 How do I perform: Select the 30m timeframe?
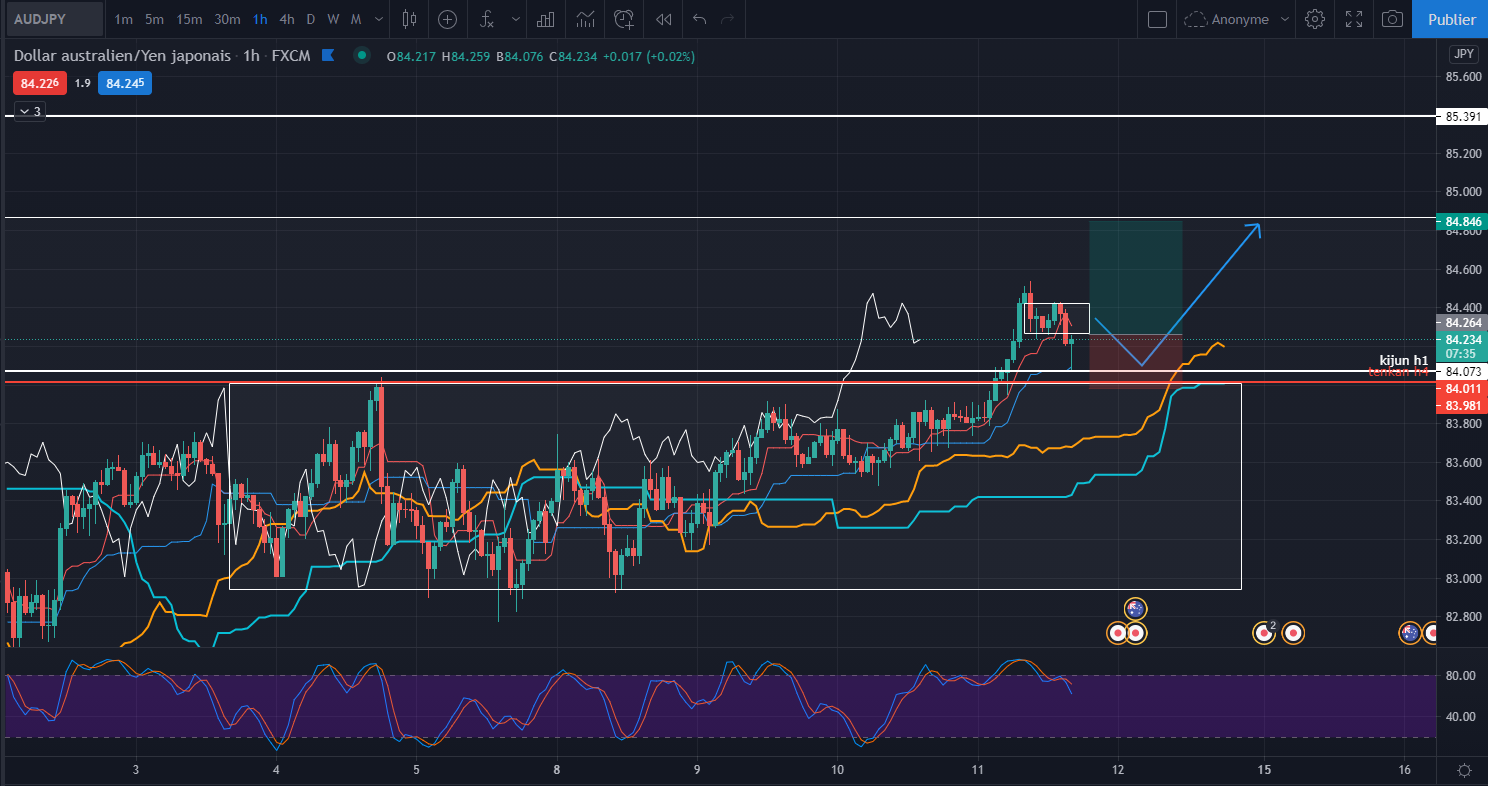[x=227, y=19]
